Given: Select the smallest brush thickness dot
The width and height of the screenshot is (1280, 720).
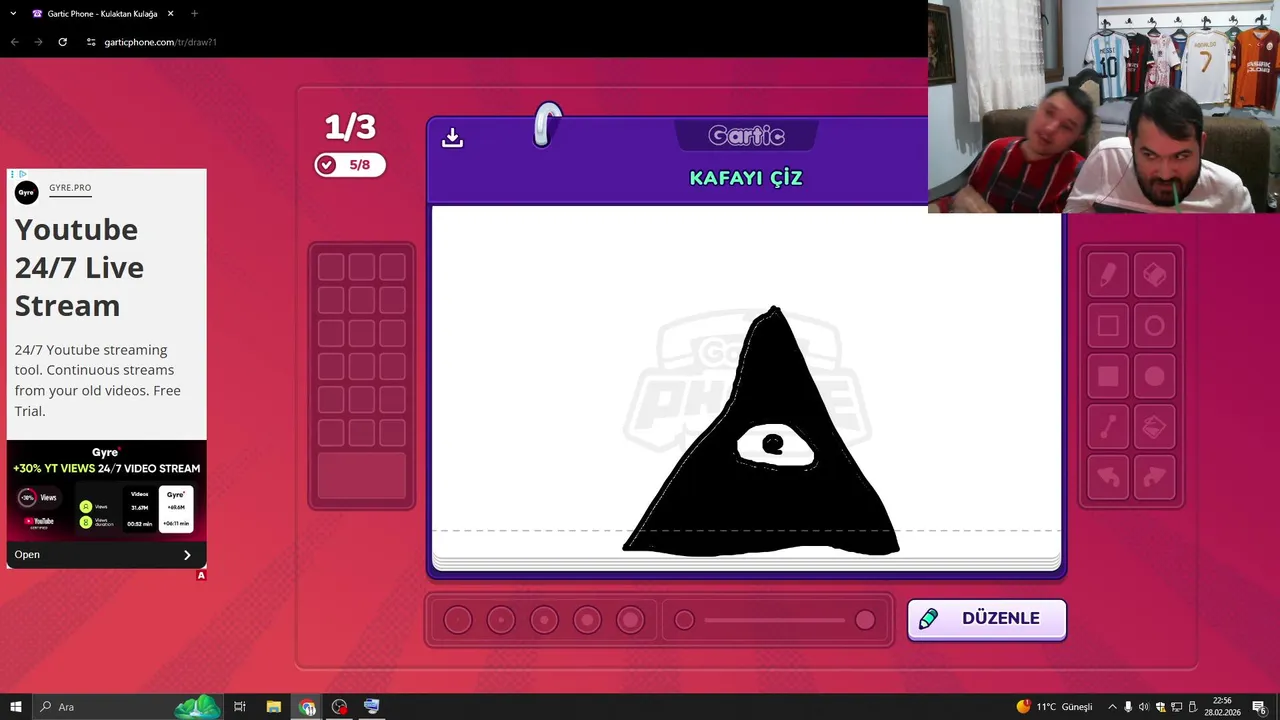Looking at the screenshot, I should 458,620.
